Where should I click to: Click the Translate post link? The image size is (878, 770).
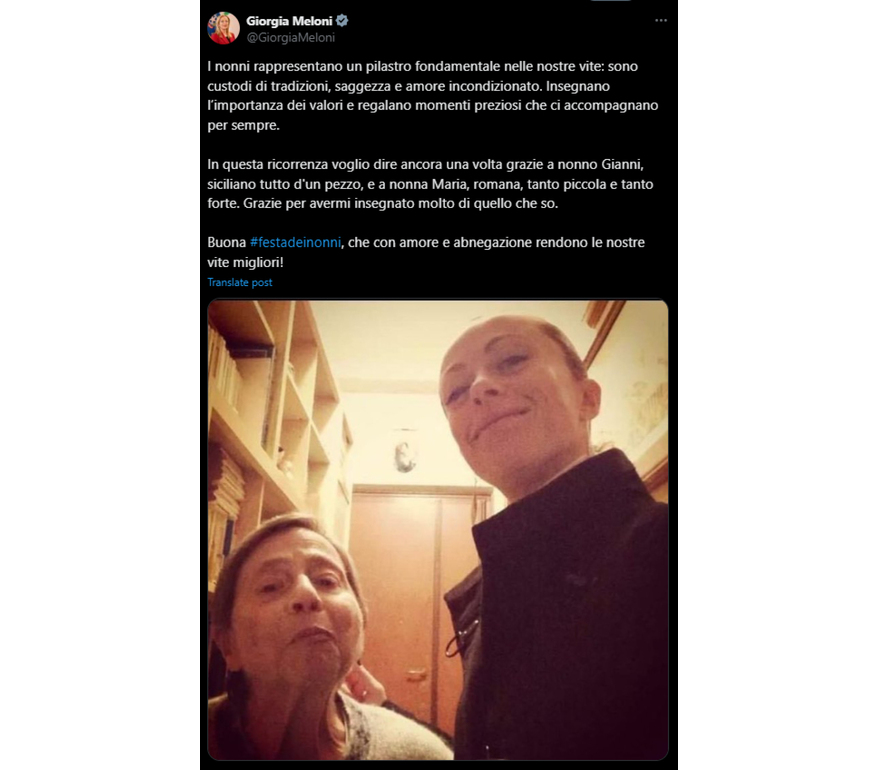tap(240, 282)
